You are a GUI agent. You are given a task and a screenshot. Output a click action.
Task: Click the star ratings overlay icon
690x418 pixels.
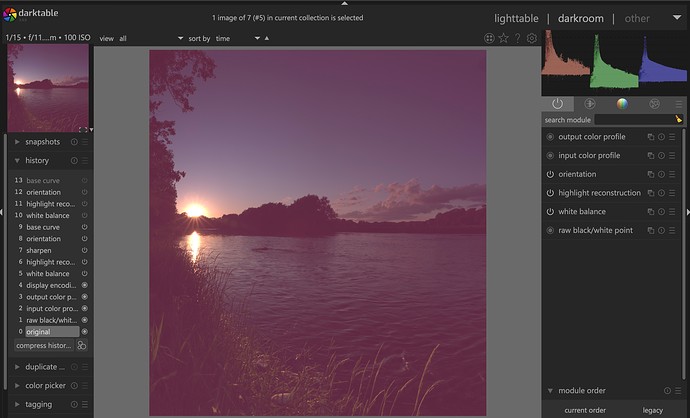point(503,38)
